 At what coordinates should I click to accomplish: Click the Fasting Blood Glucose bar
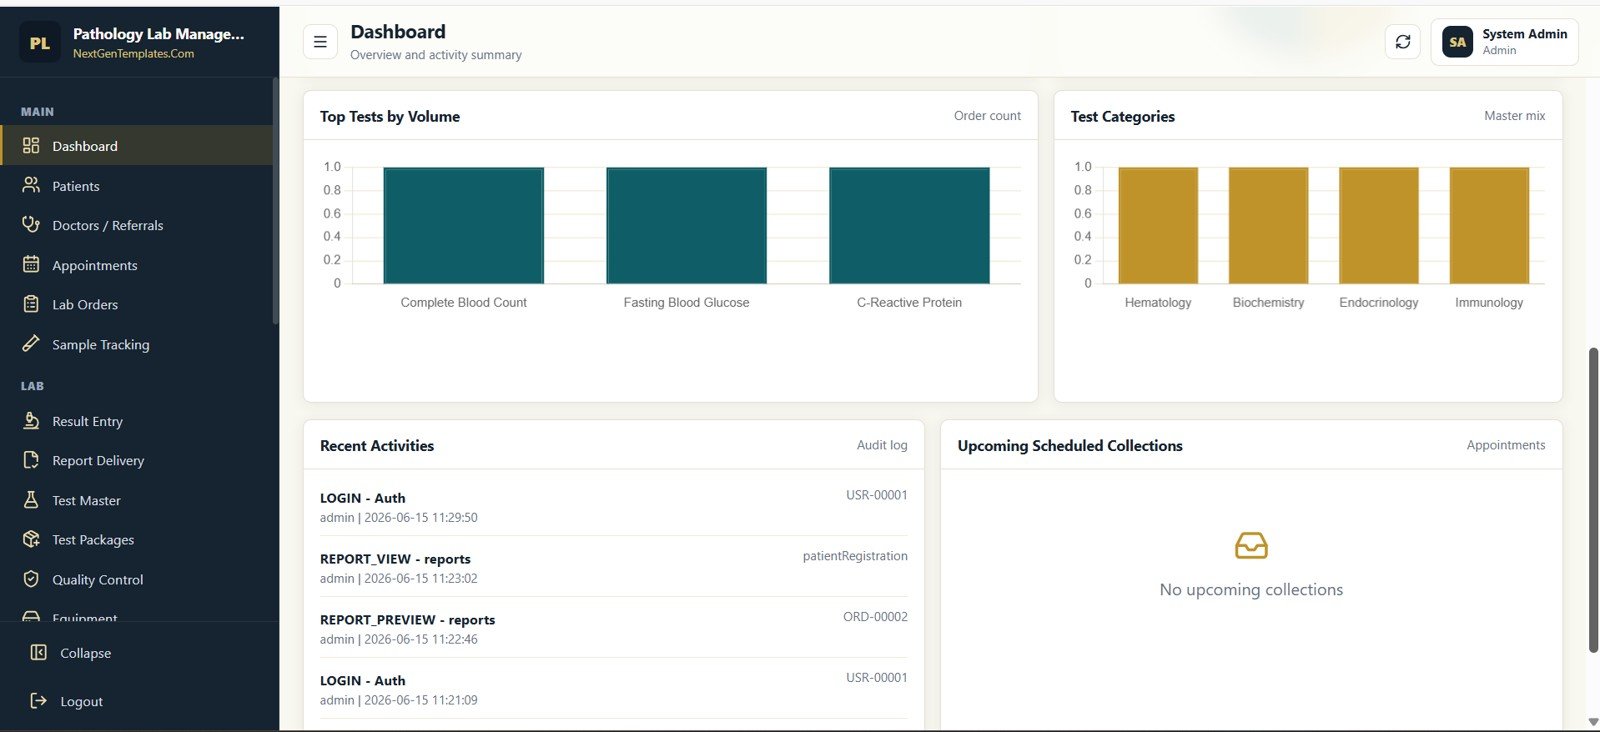point(686,225)
